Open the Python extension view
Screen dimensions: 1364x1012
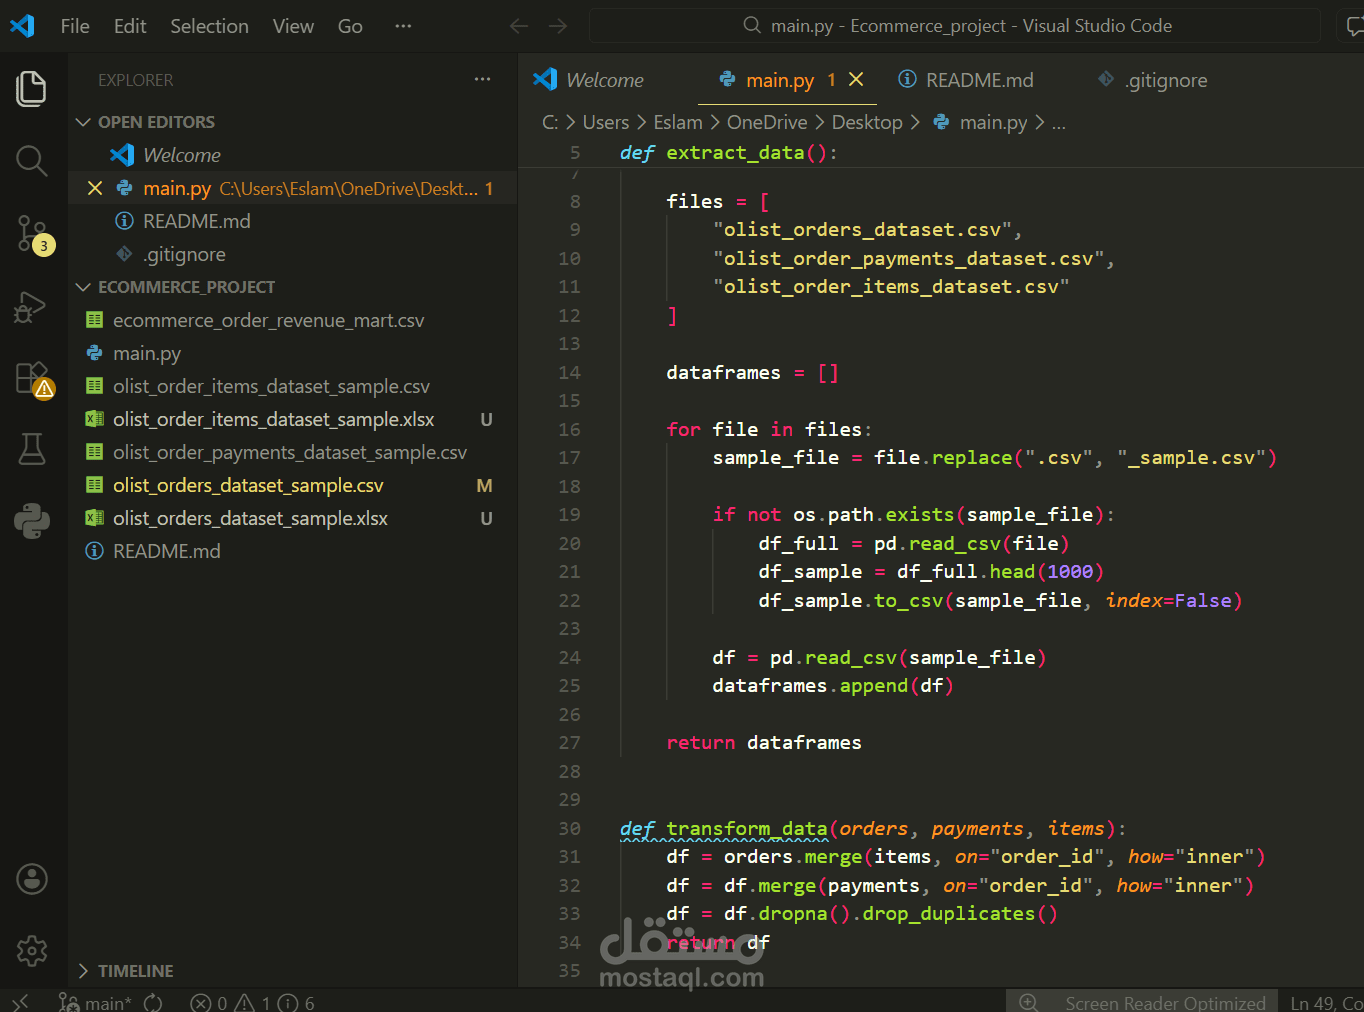pos(32,521)
